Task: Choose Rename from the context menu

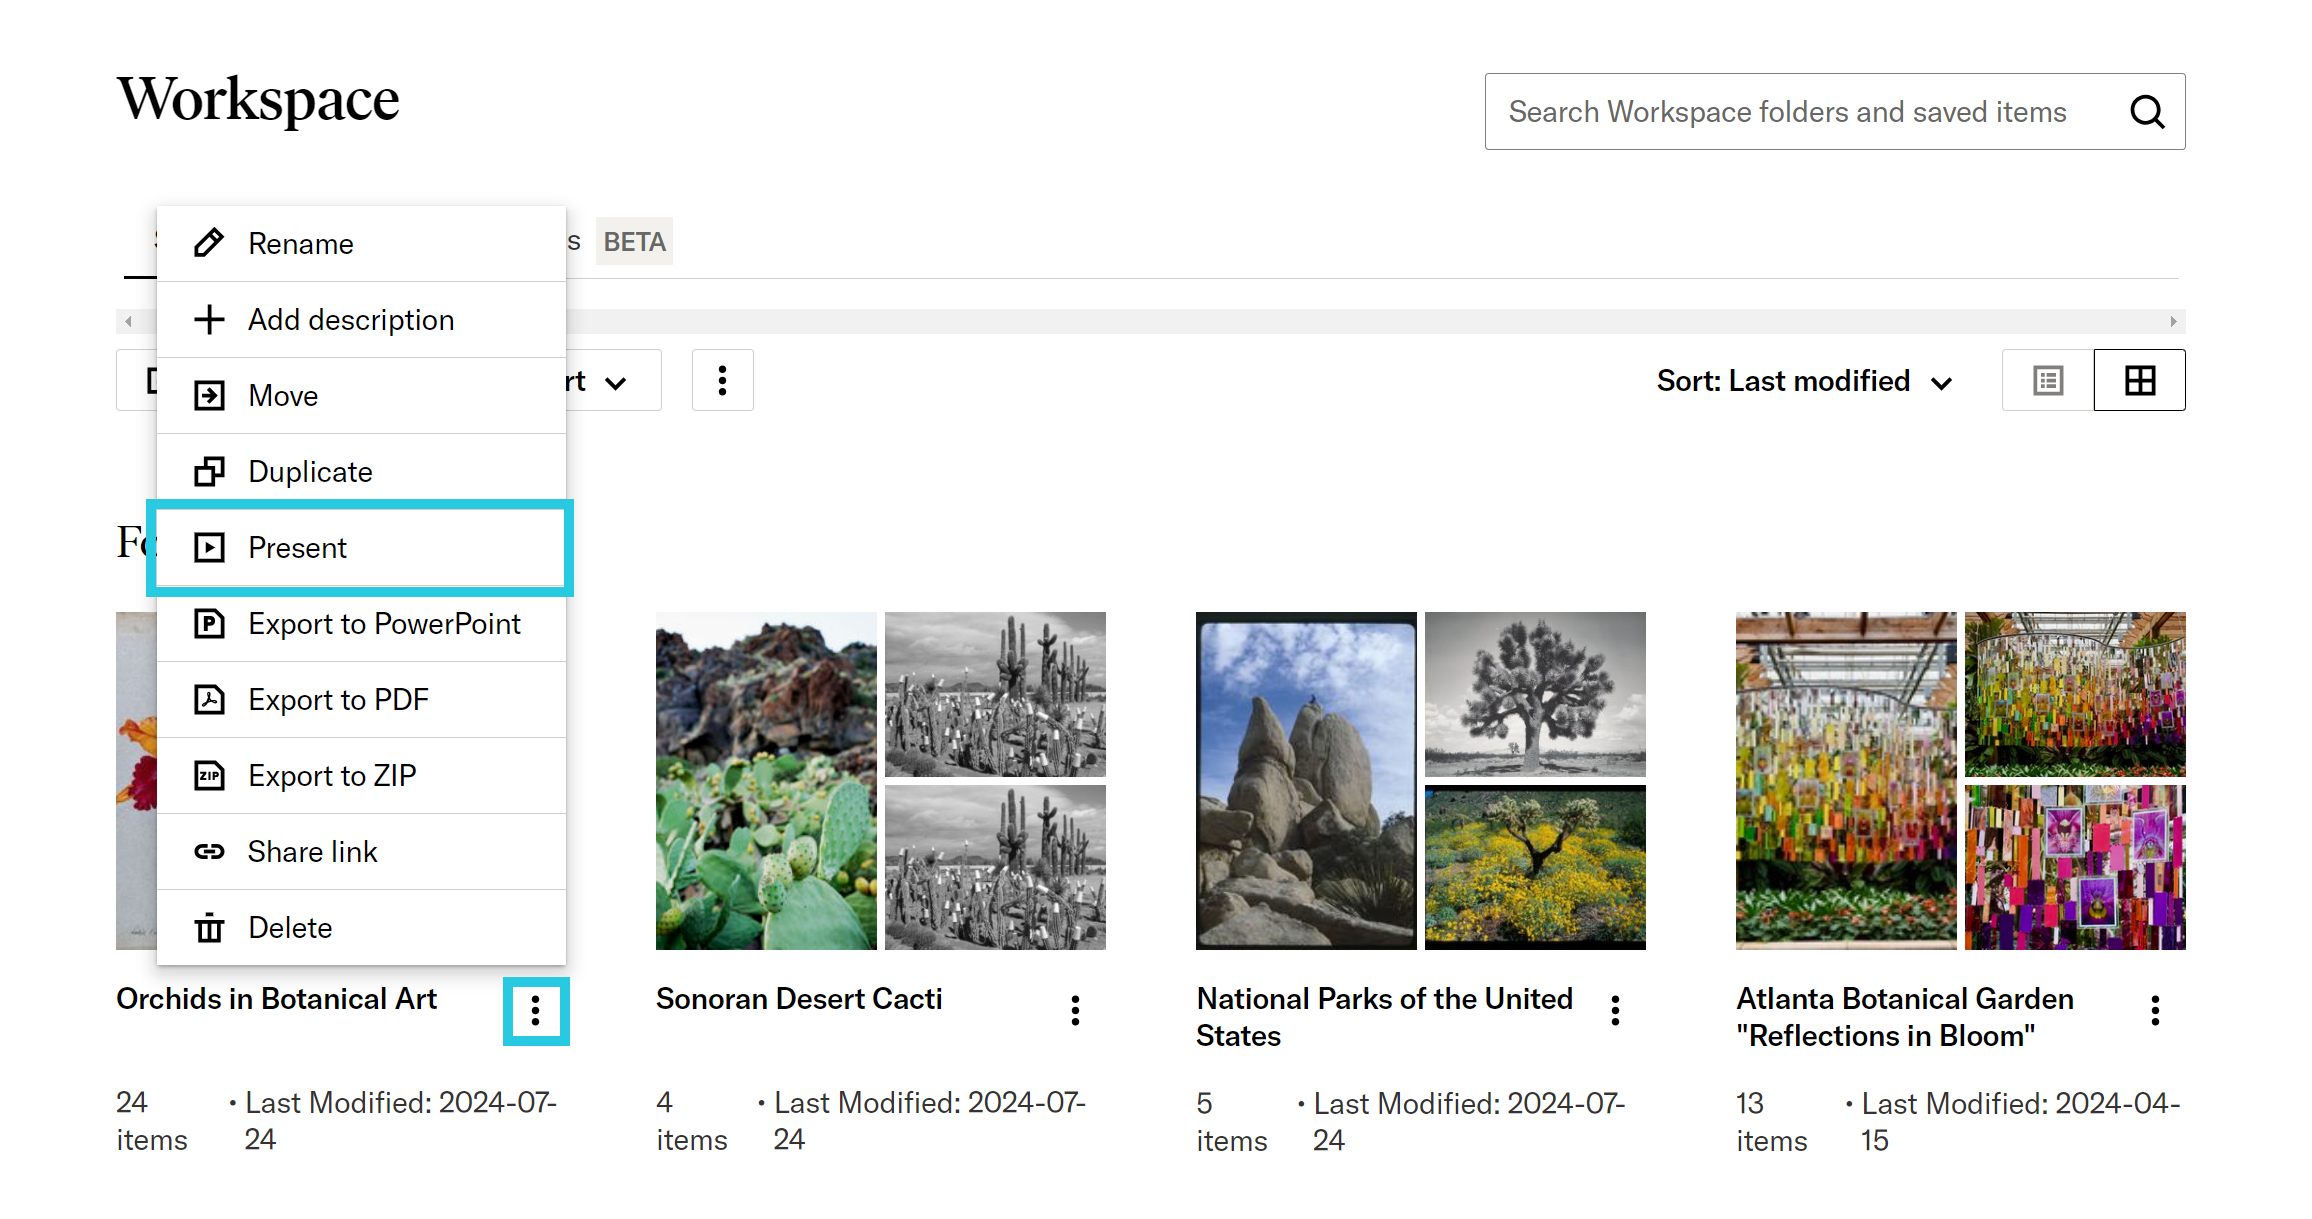Action: tap(361, 243)
